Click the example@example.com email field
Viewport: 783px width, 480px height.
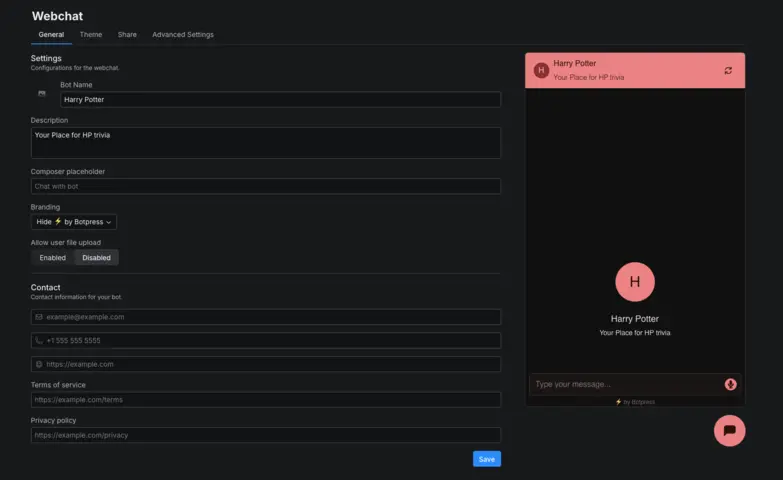[266, 317]
